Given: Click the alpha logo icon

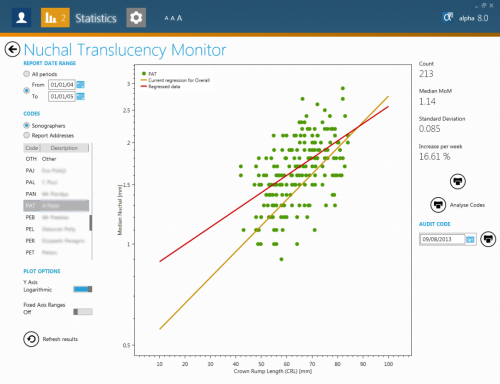Looking at the screenshot, I should (x=448, y=17).
